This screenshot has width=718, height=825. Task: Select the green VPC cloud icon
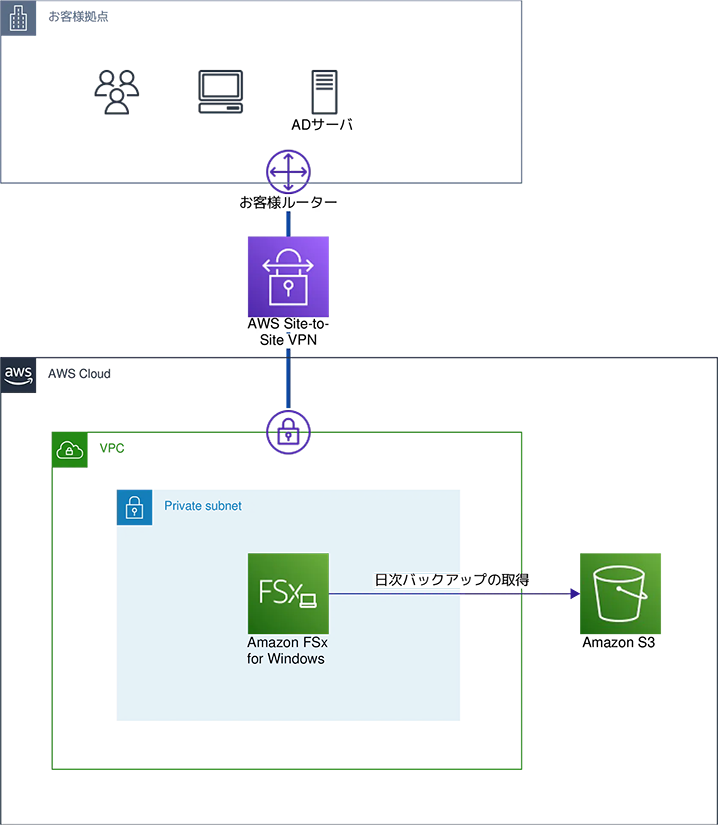tap(70, 450)
